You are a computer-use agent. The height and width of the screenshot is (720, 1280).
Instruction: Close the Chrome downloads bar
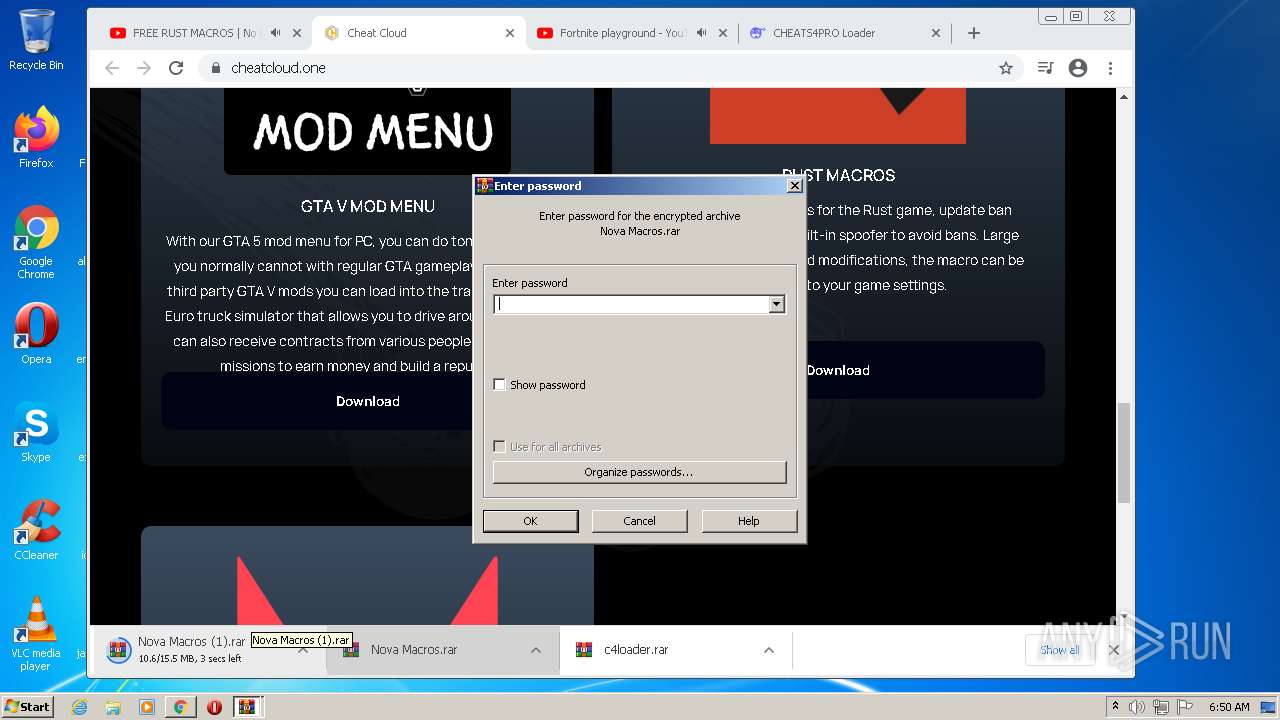(1114, 650)
